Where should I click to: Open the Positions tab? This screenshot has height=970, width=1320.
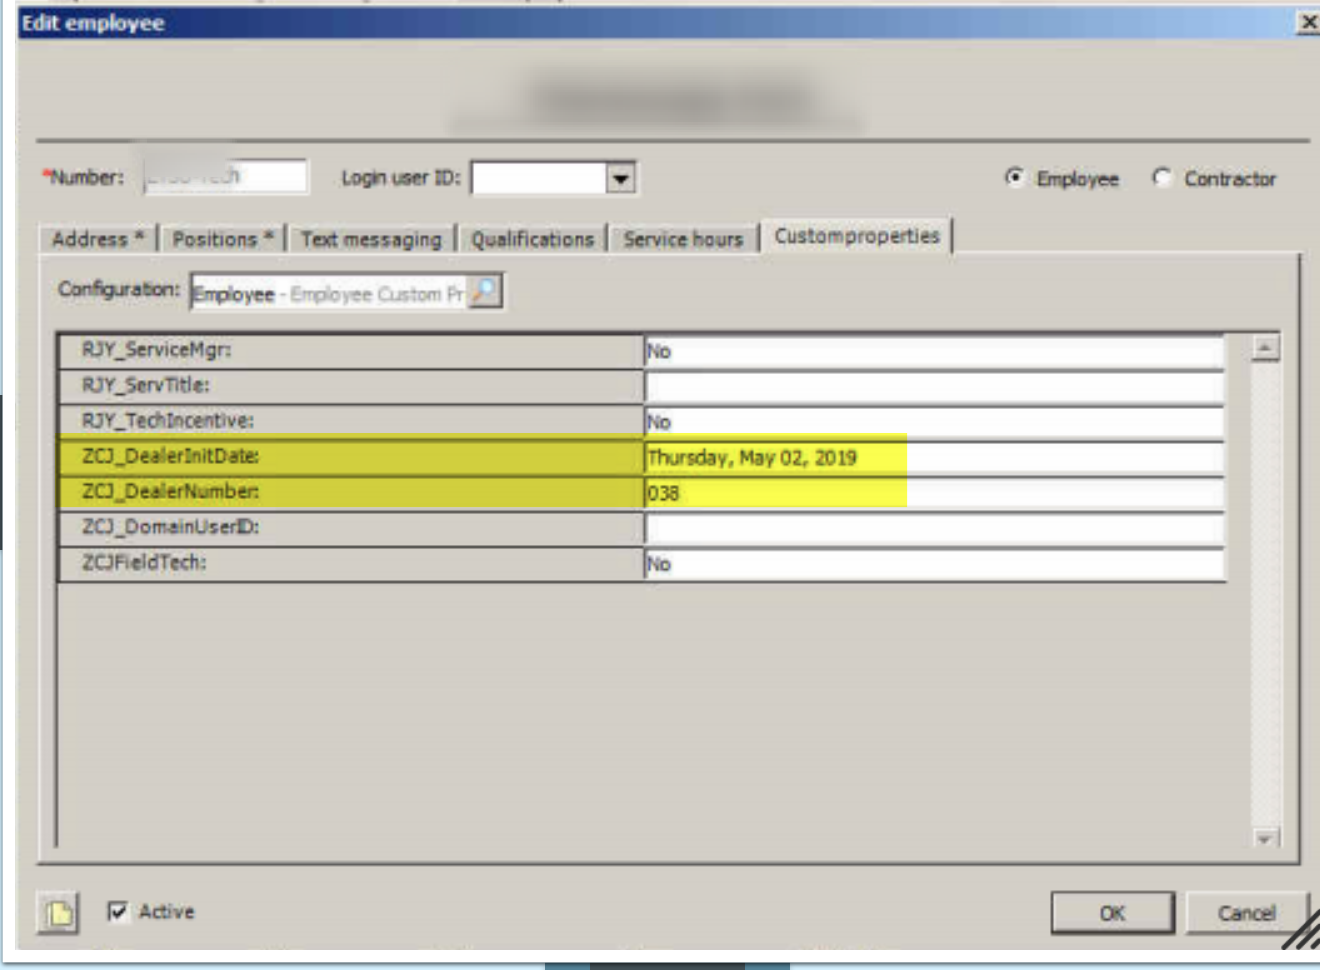coord(222,239)
